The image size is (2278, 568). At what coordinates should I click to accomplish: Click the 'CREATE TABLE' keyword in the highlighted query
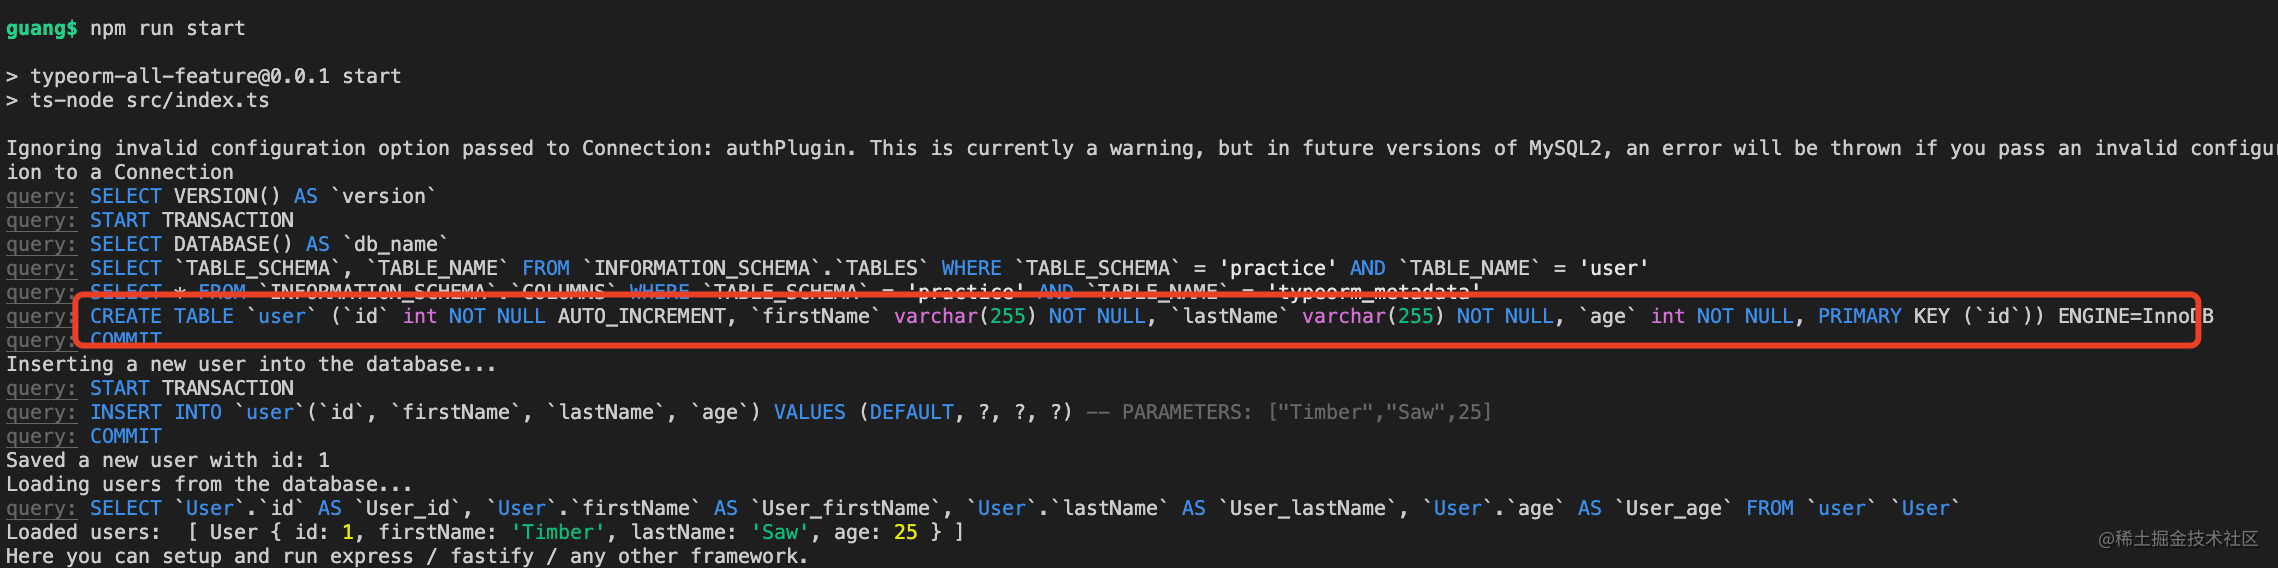[x=161, y=316]
